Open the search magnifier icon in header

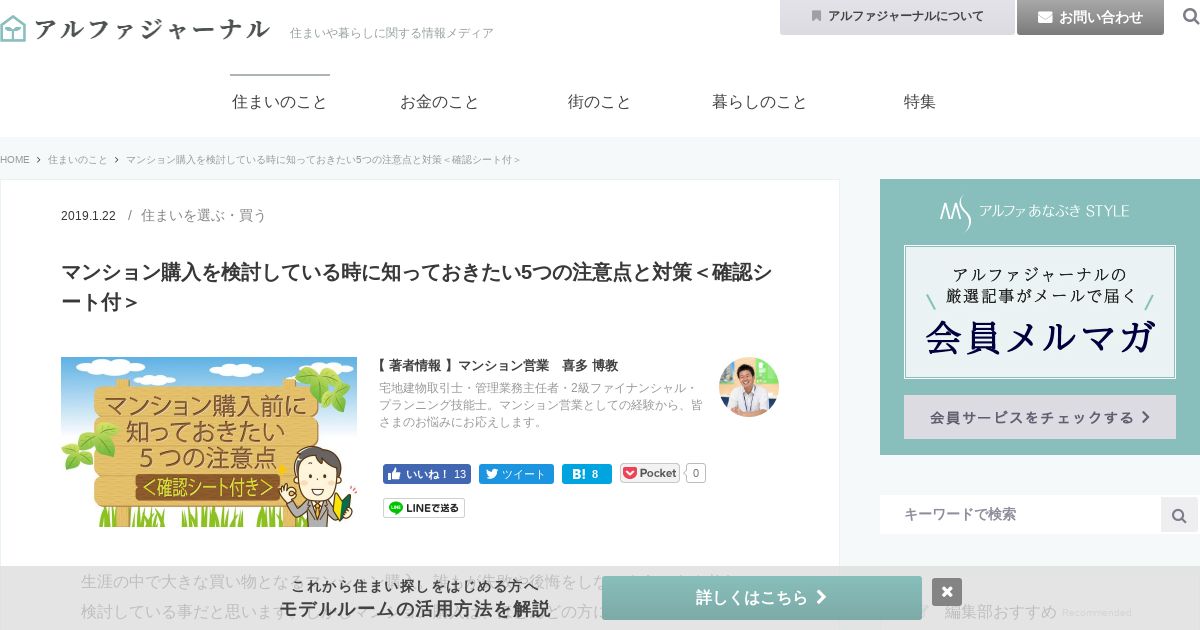pos(1190,17)
